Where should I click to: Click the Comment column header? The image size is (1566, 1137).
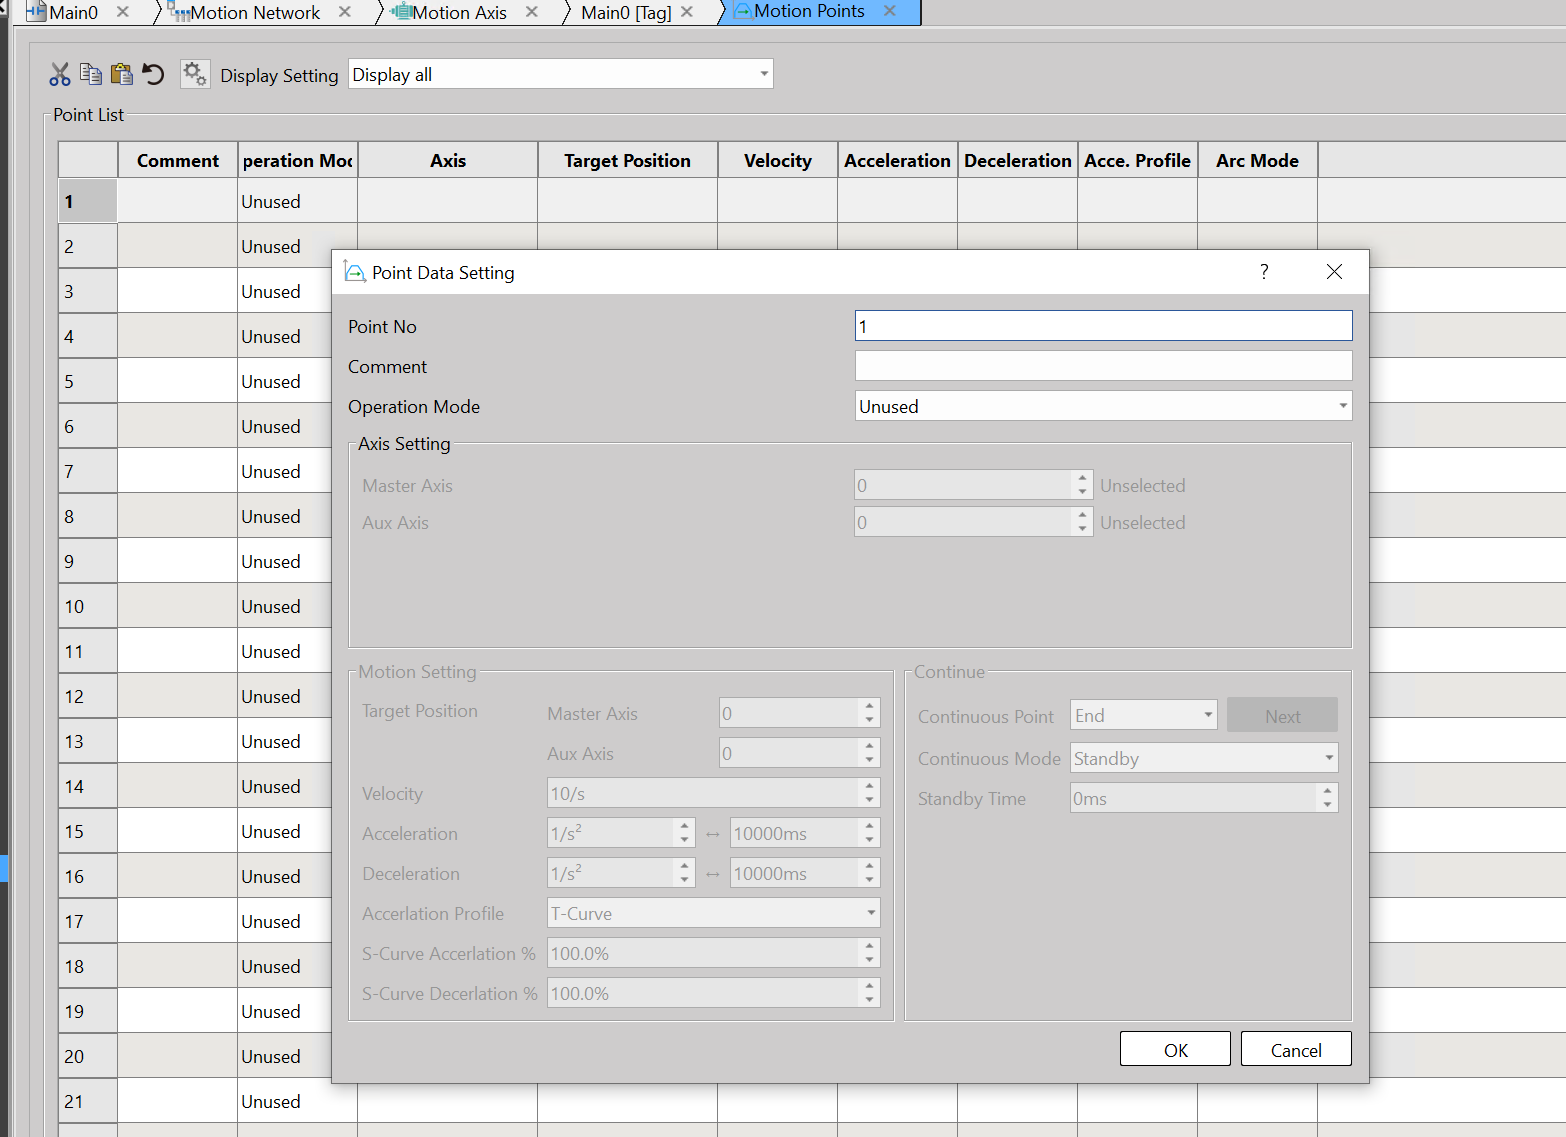tap(178, 161)
